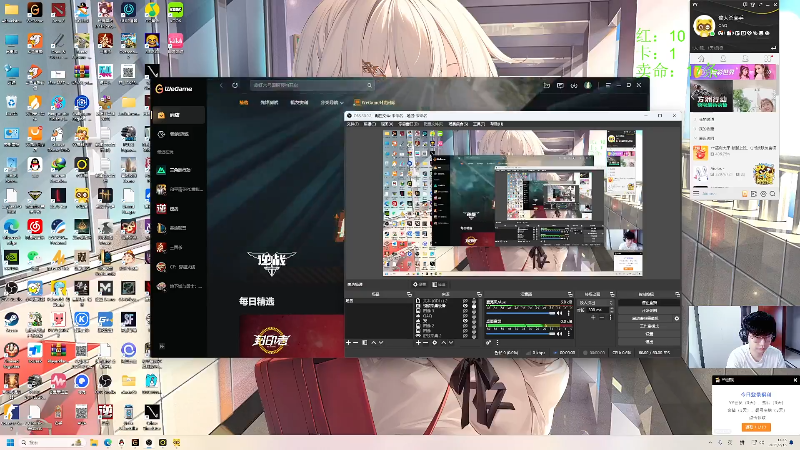Open first mixer channel three-dot options menu
The image size is (800, 450).
pos(568,313)
